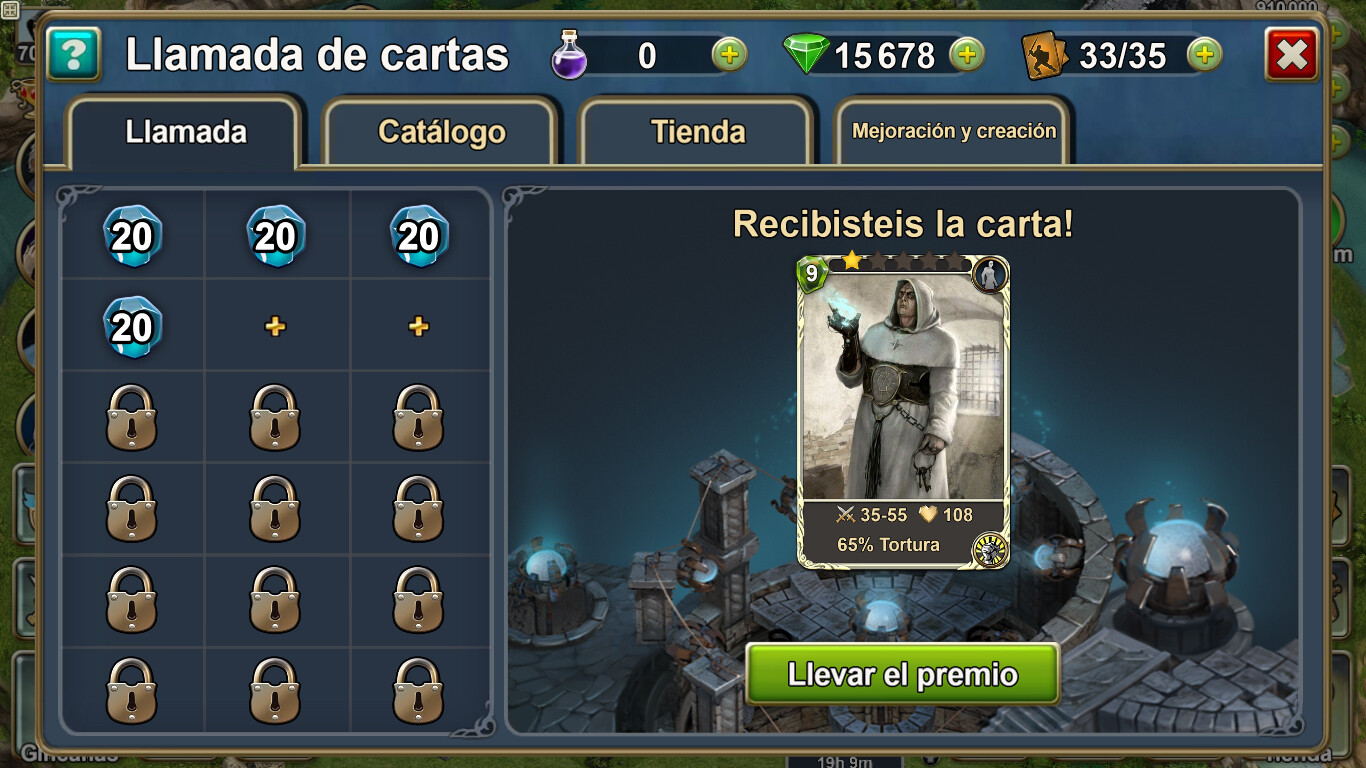The width and height of the screenshot is (1366, 768).
Task: Select the first 20-crystal call slot
Action: coord(132,236)
